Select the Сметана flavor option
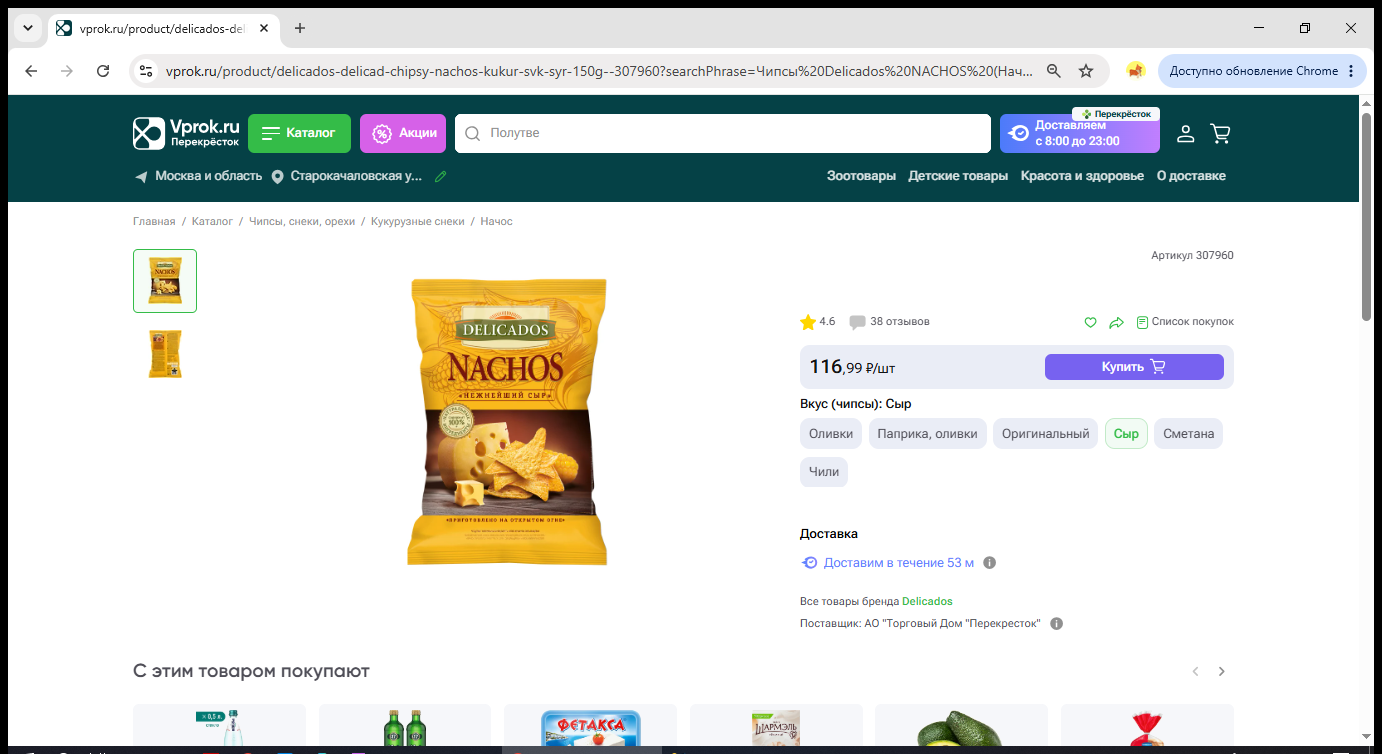The image size is (1382, 754). click(1188, 434)
